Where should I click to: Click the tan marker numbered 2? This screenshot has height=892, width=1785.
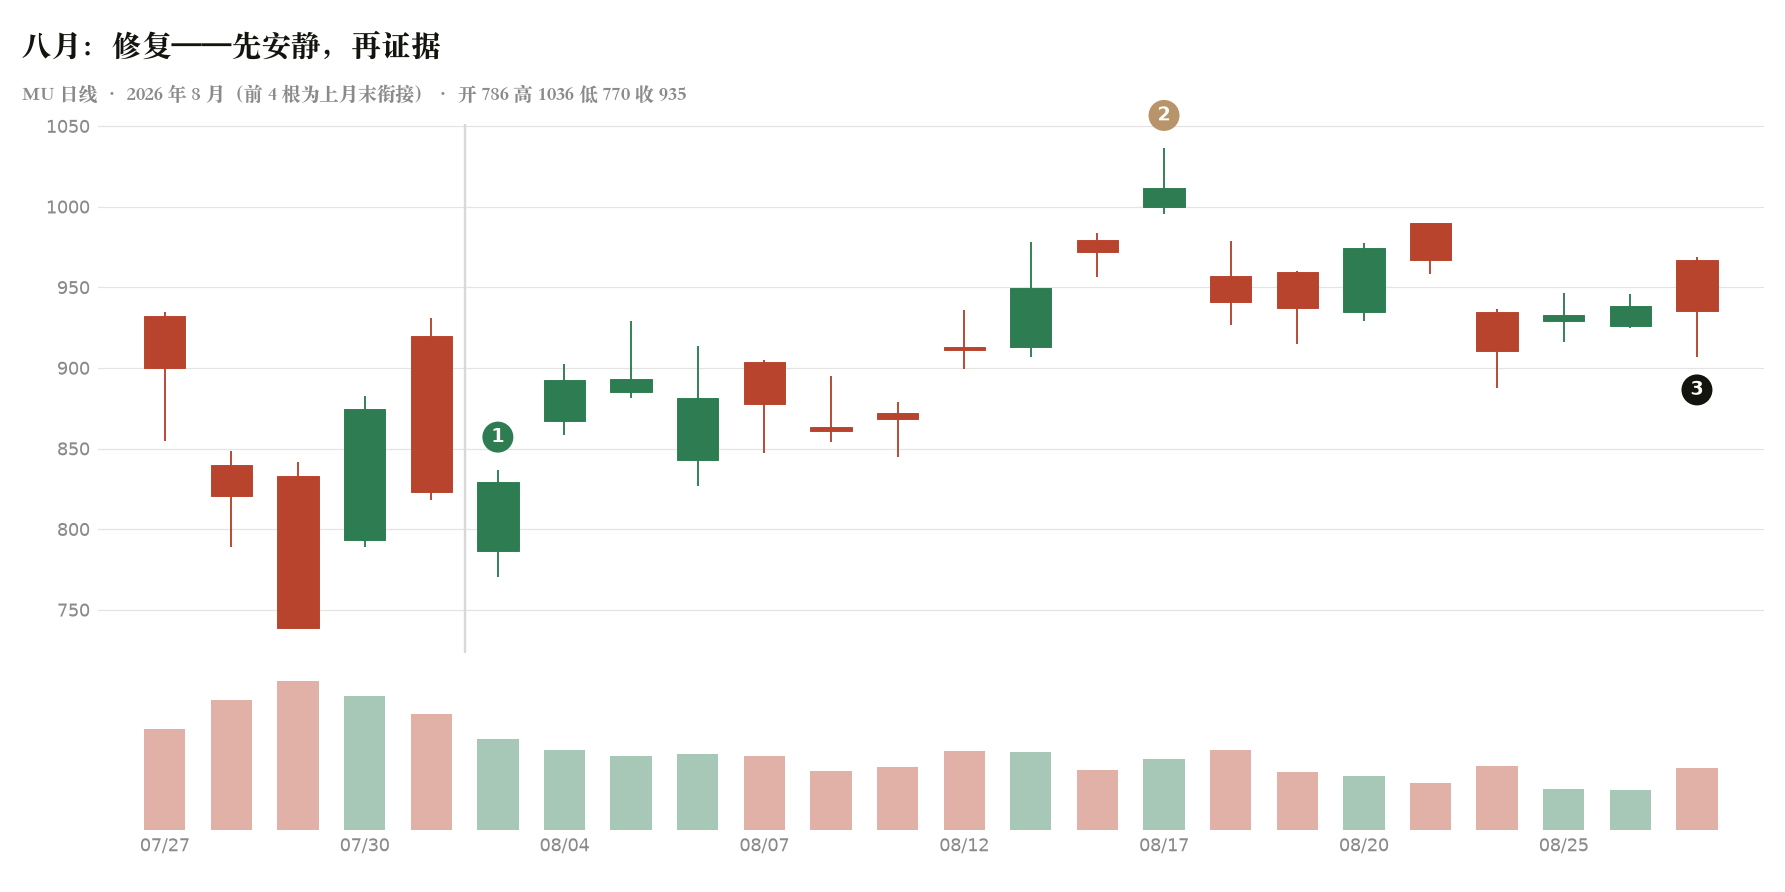click(x=1163, y=115)
